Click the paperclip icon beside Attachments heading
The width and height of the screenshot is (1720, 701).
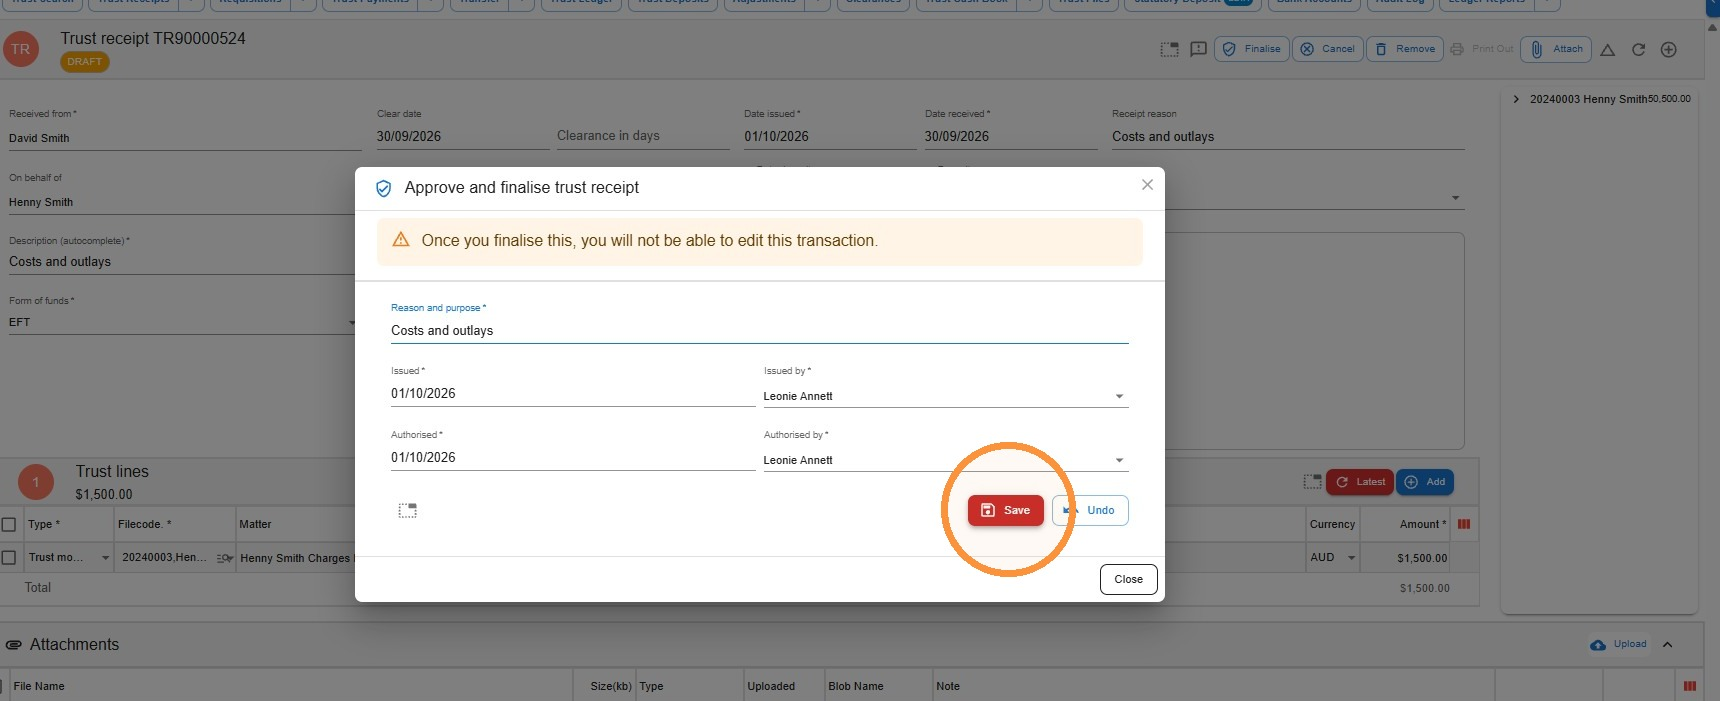point(14,645)
